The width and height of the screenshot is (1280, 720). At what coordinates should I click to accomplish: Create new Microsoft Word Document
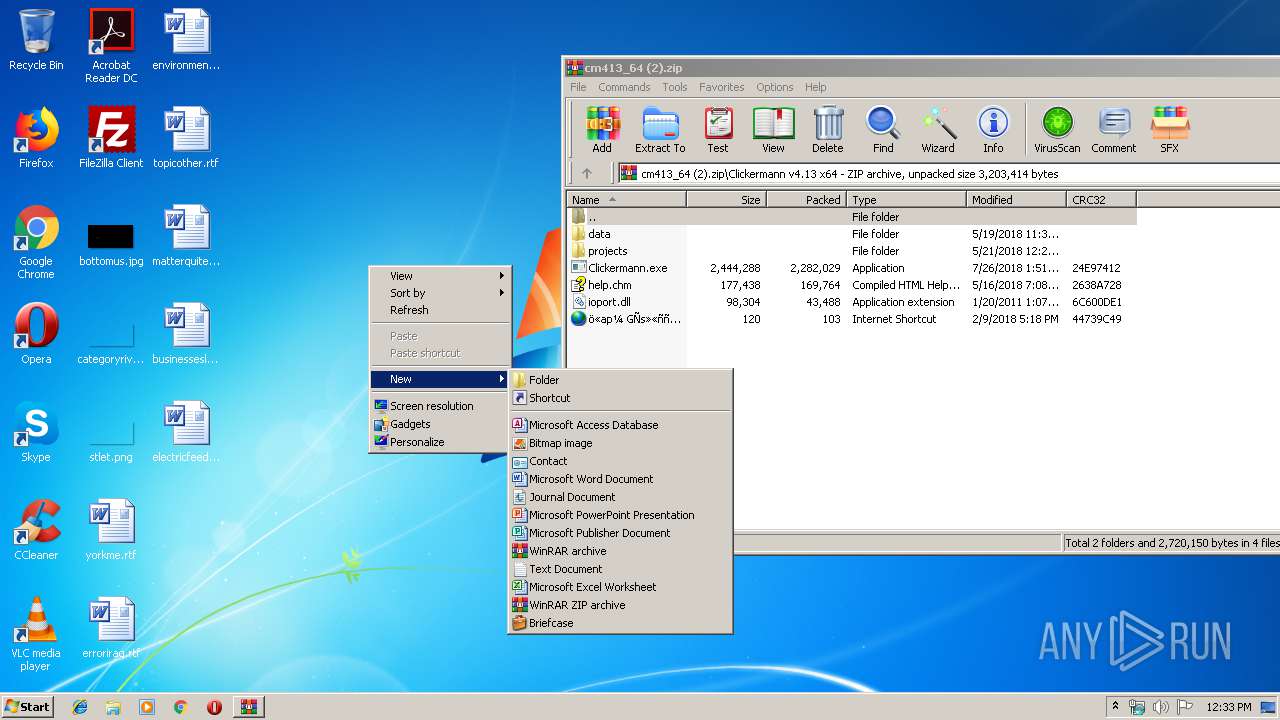(620, 479)
